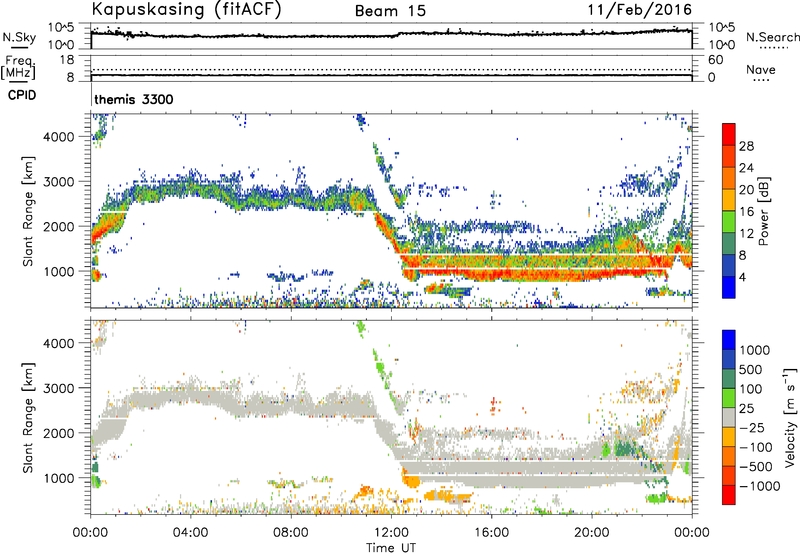The image size is (800, 554).
Task: Click the 16 dB power colorbar label
Action: click(x=746, y=212)
